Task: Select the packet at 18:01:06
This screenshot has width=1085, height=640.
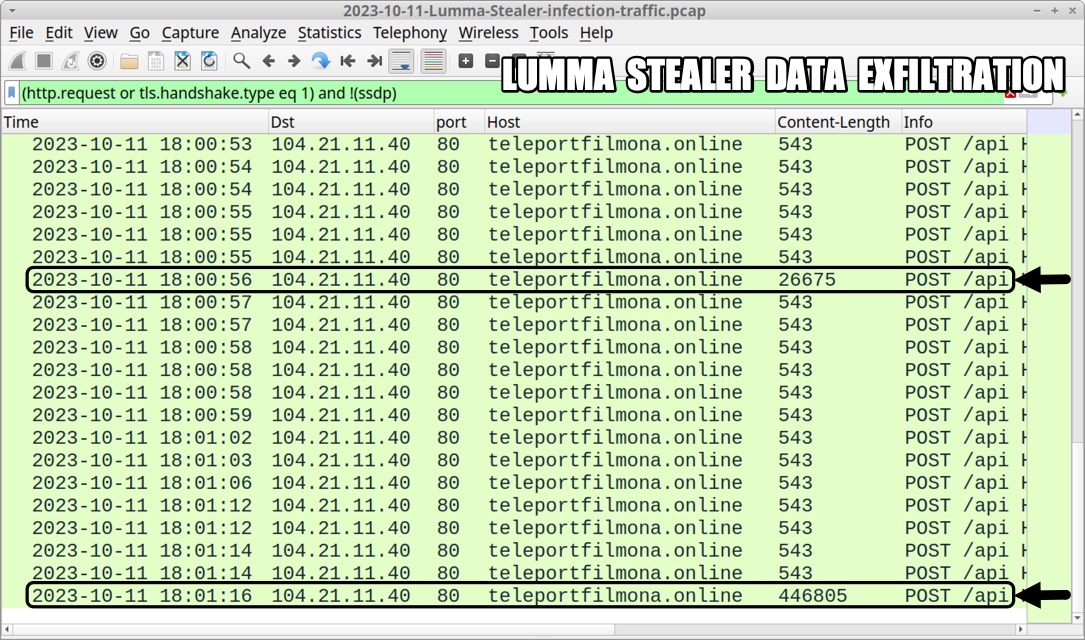Action: pyautogui.click(x=514, y=483)
